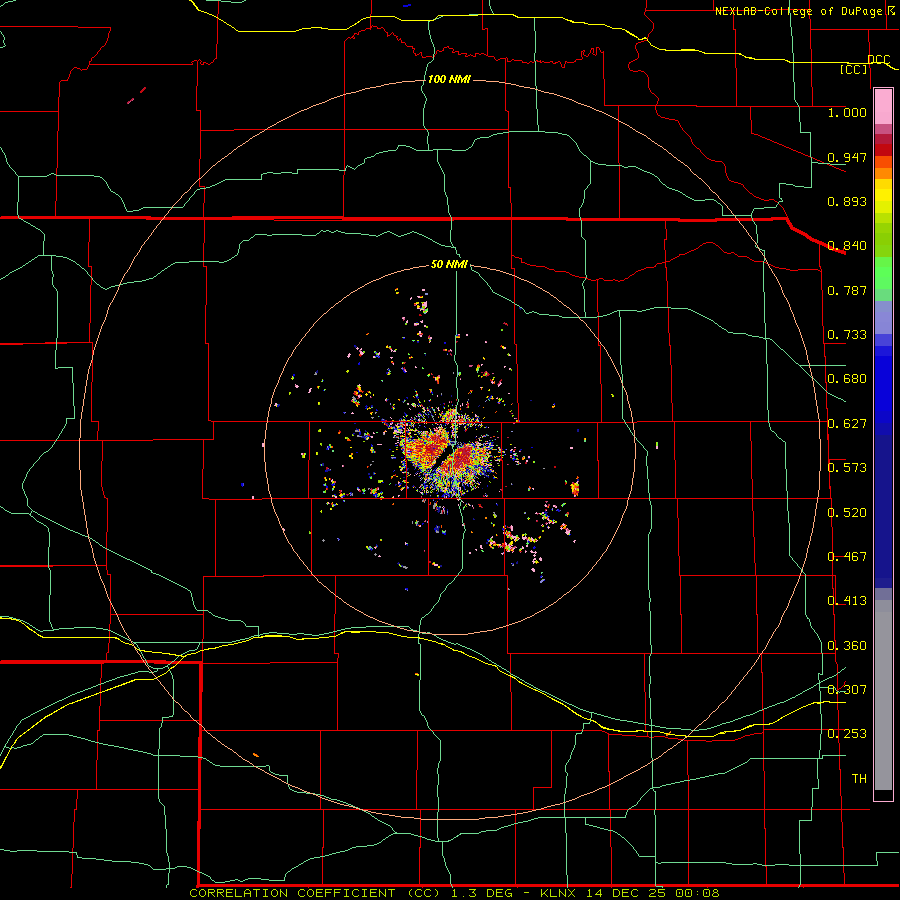This screenshot has width=900, height=900.
Task: Click the 0.627 legend value
Action: [847, 424]
